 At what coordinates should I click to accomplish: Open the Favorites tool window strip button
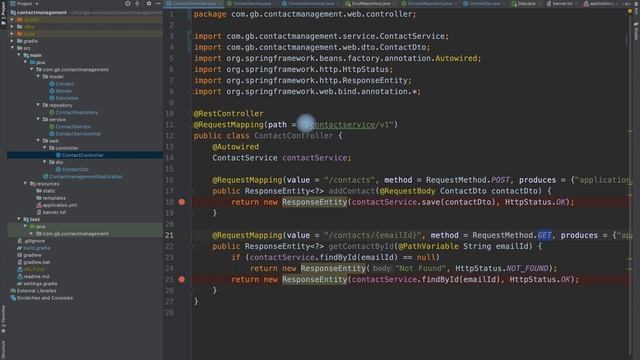(x=3, y=319)
